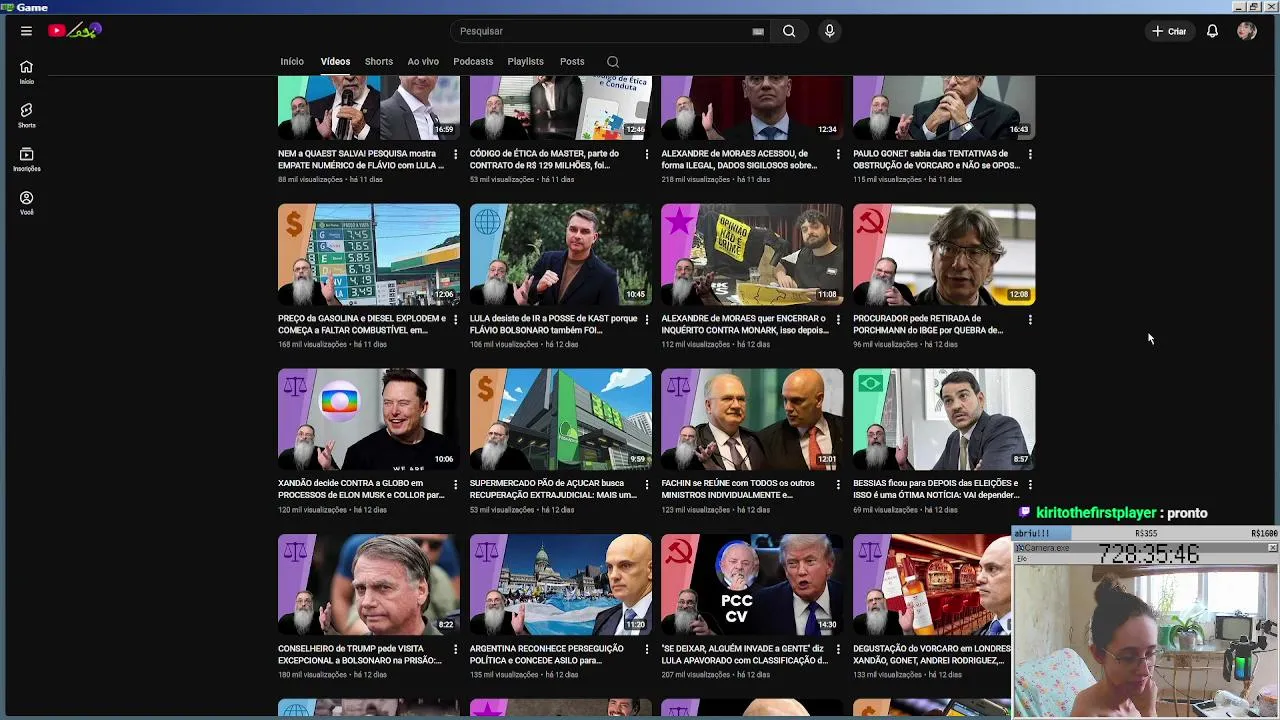Image resolution: width=1280 pixels, height=720 pixels.
Task: Open options for XANDÃO decide CONTRA a GLOBO video
Action: point(455,484)
